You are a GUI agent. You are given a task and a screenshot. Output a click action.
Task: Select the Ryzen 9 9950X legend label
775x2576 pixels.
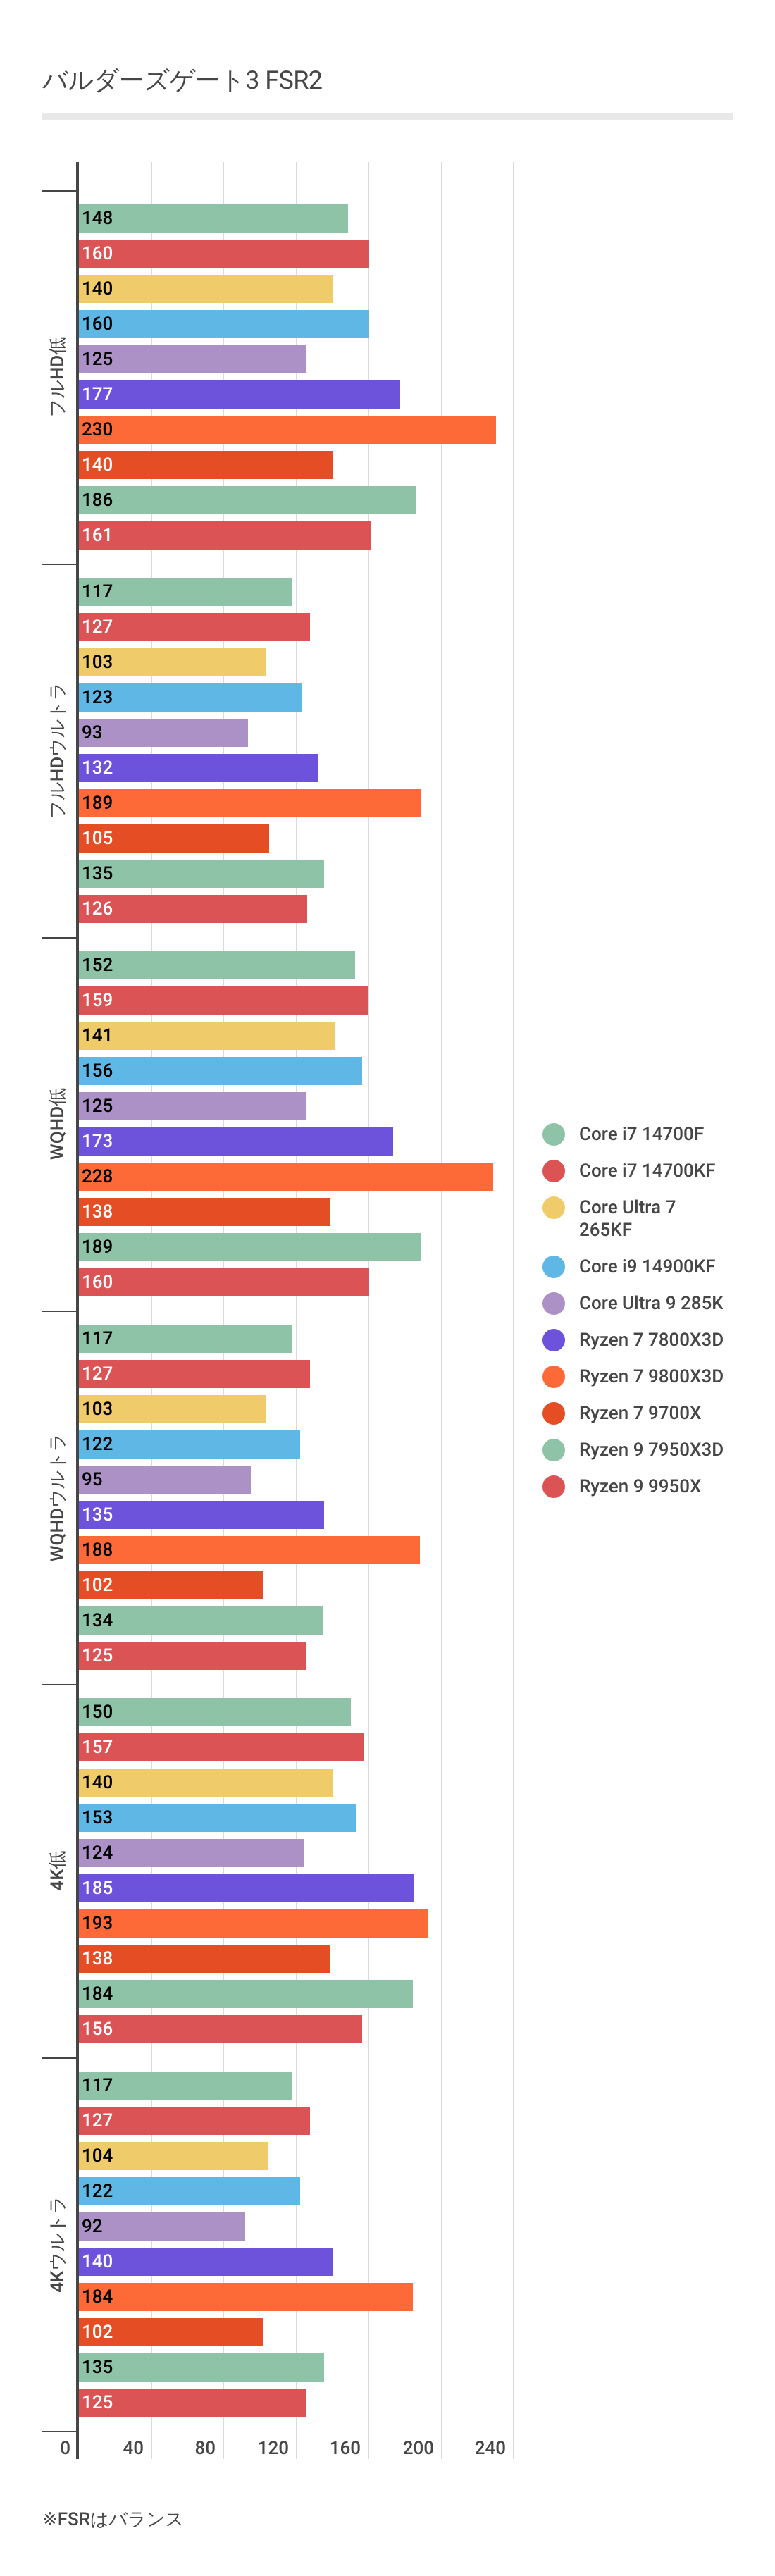[x=639, y=1487]
